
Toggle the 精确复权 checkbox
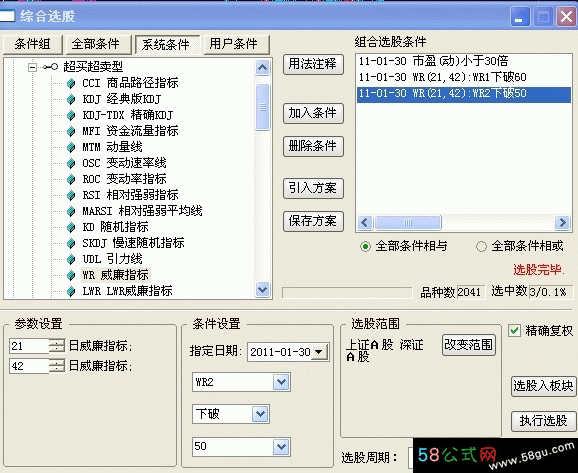pyautogui.click(x=514, y=330)
